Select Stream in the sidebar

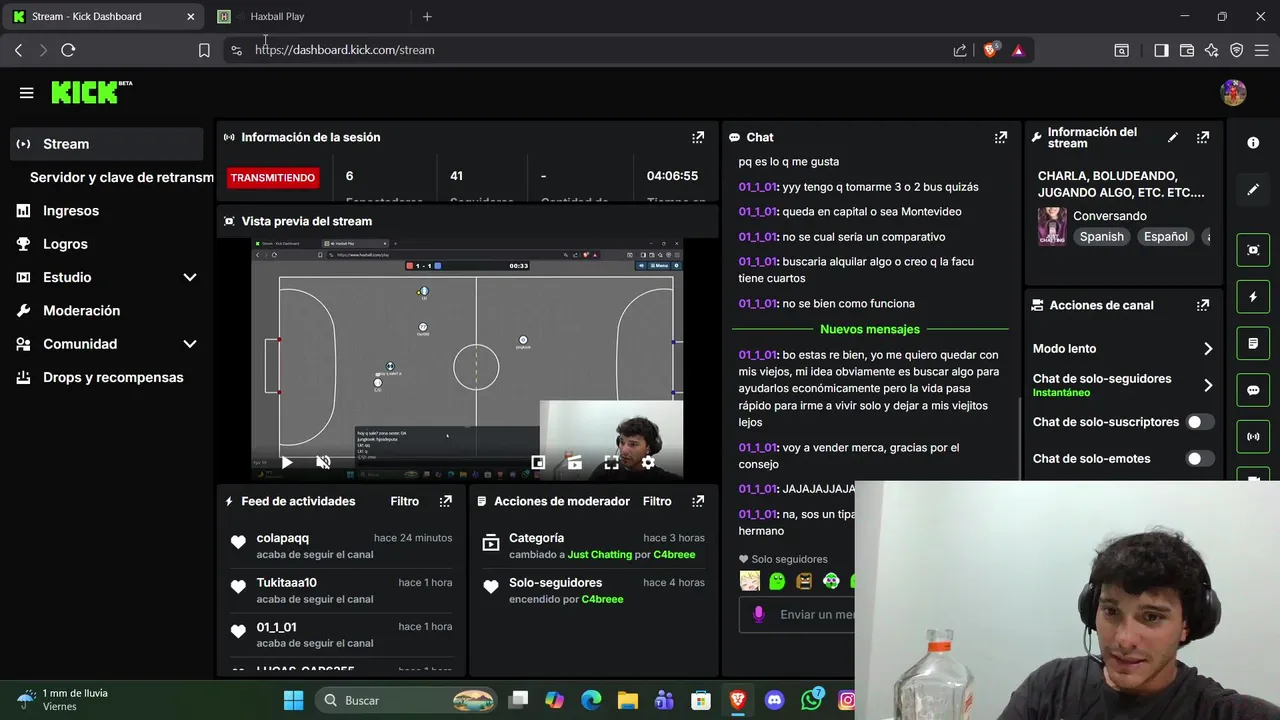point(107,144)
